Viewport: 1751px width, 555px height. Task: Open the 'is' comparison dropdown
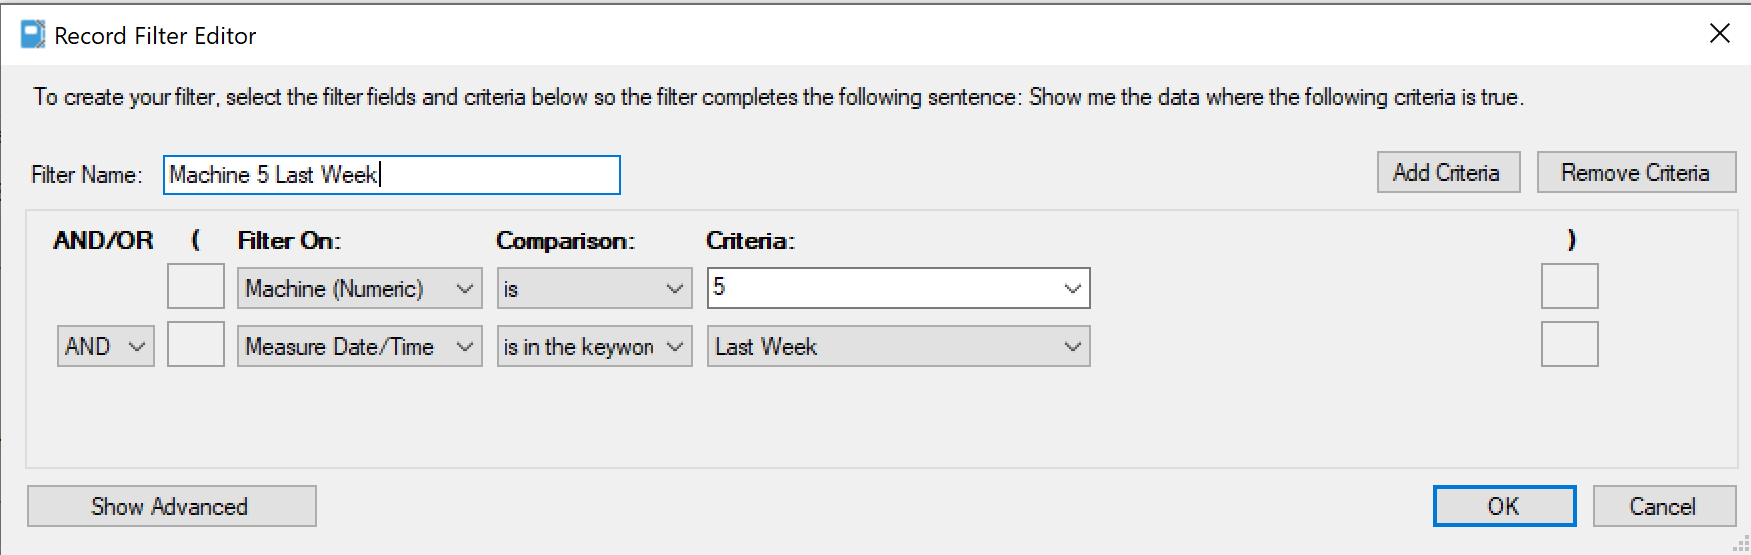(594, 289)
